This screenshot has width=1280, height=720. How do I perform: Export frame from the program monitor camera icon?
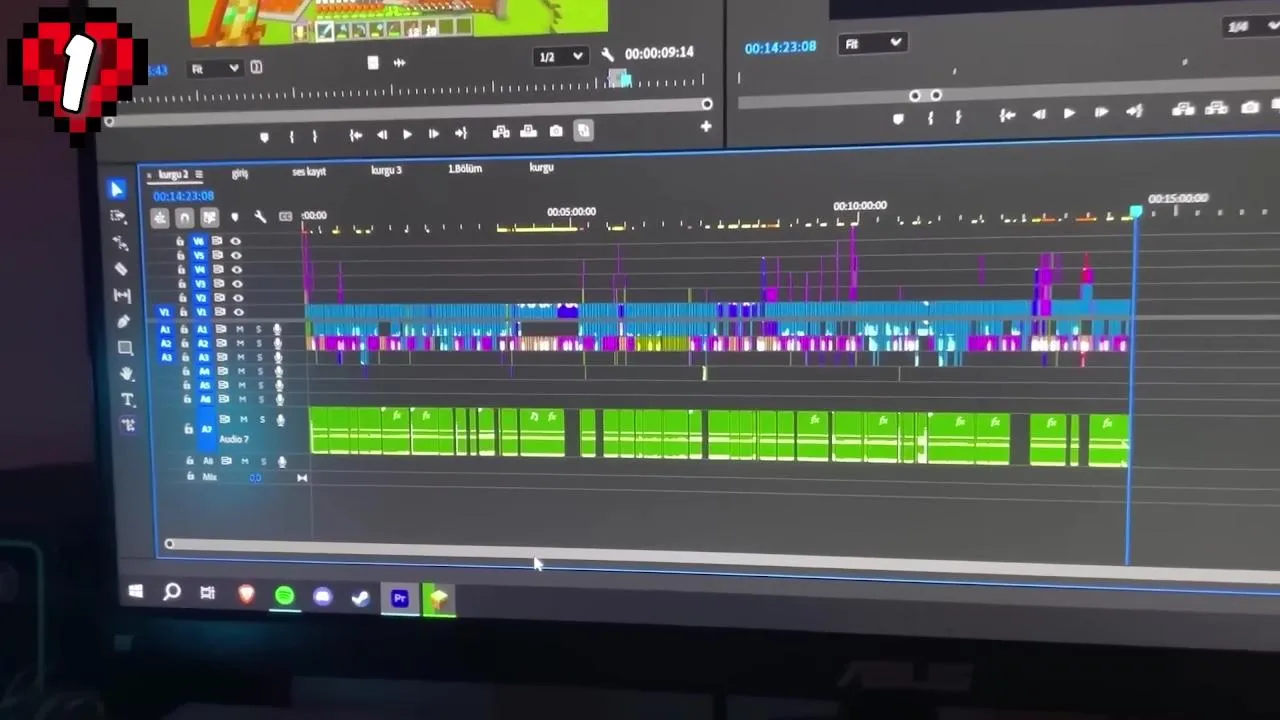point(1250,107)
